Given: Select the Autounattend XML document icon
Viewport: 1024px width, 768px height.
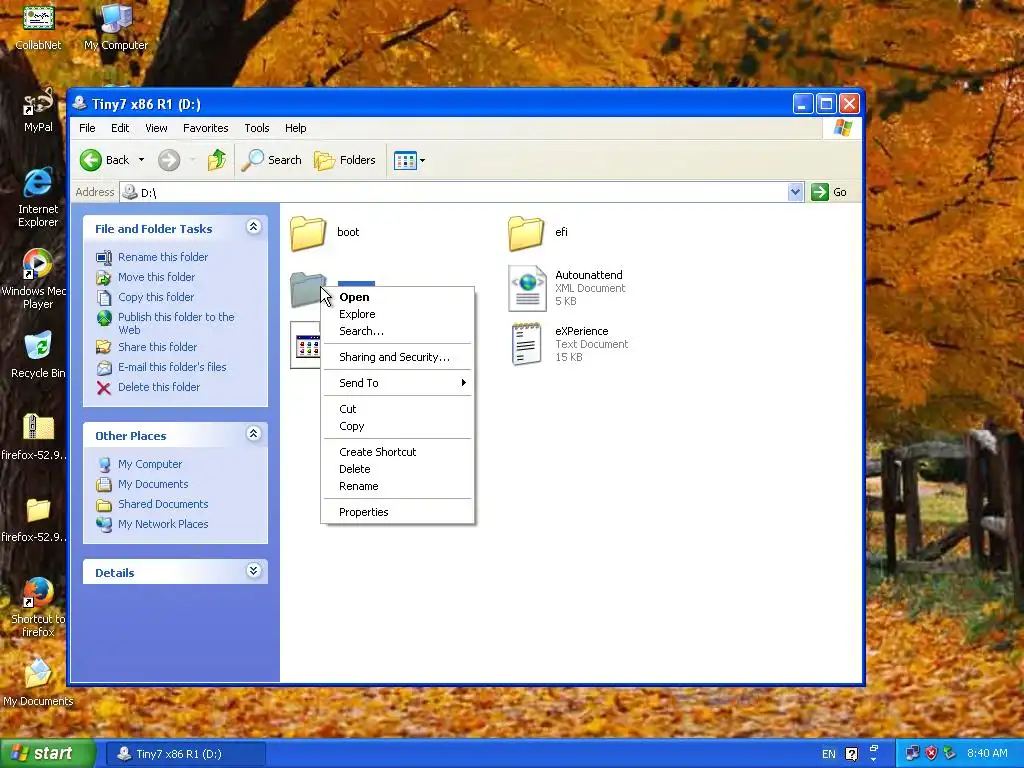Looking at the screenshot, I should pos(527,288).
